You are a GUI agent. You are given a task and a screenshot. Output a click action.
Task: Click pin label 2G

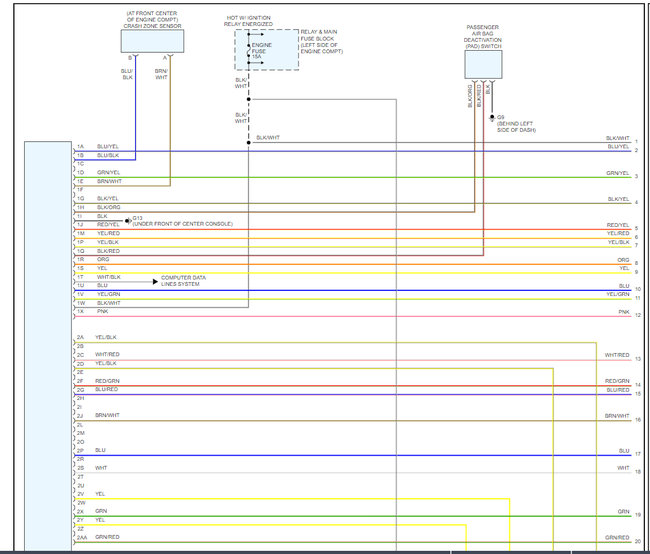[80, 390]
